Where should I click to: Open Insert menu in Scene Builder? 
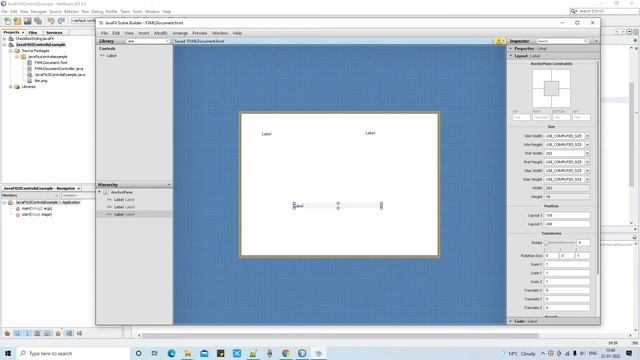(144, 33)
